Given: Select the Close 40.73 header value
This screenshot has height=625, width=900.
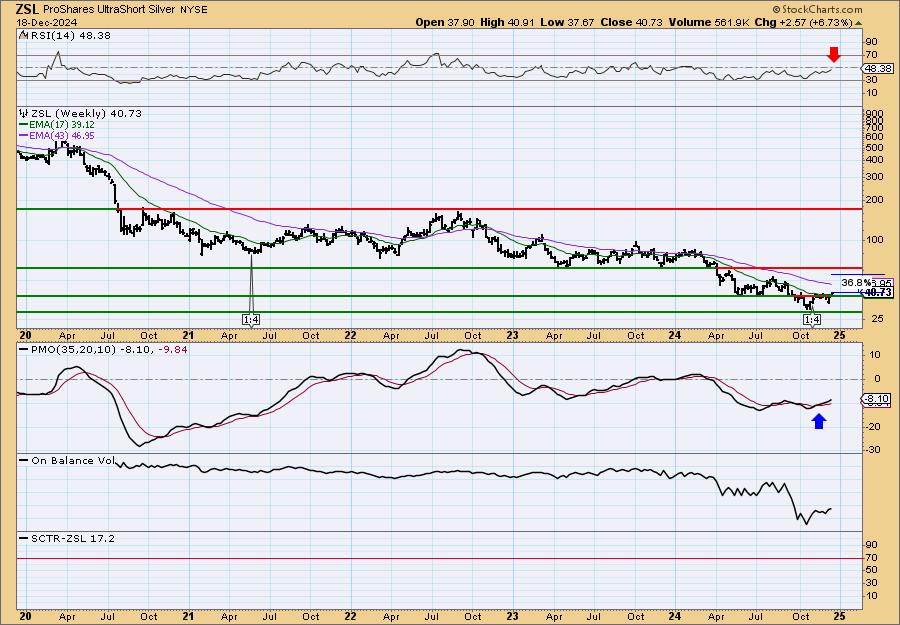Looking at the screenshot, I should click(631, 22).
